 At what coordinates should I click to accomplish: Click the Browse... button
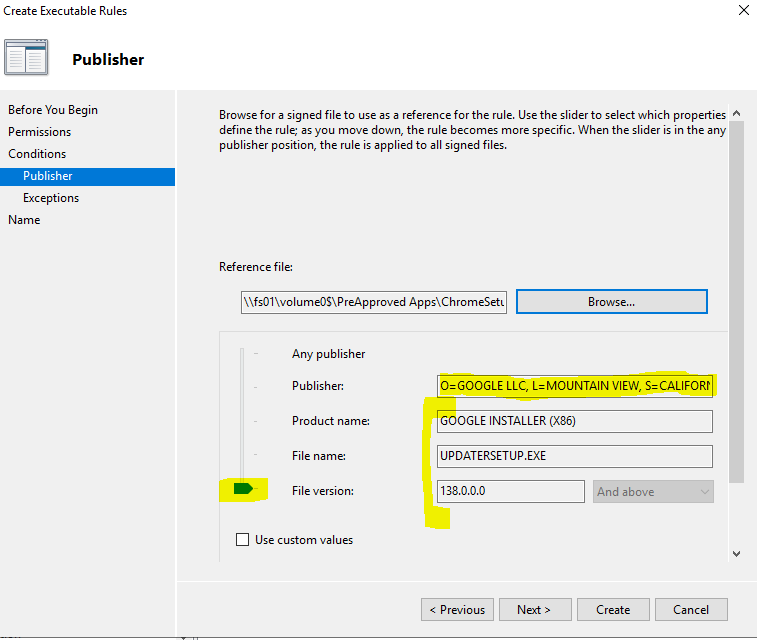coord(612,302)
